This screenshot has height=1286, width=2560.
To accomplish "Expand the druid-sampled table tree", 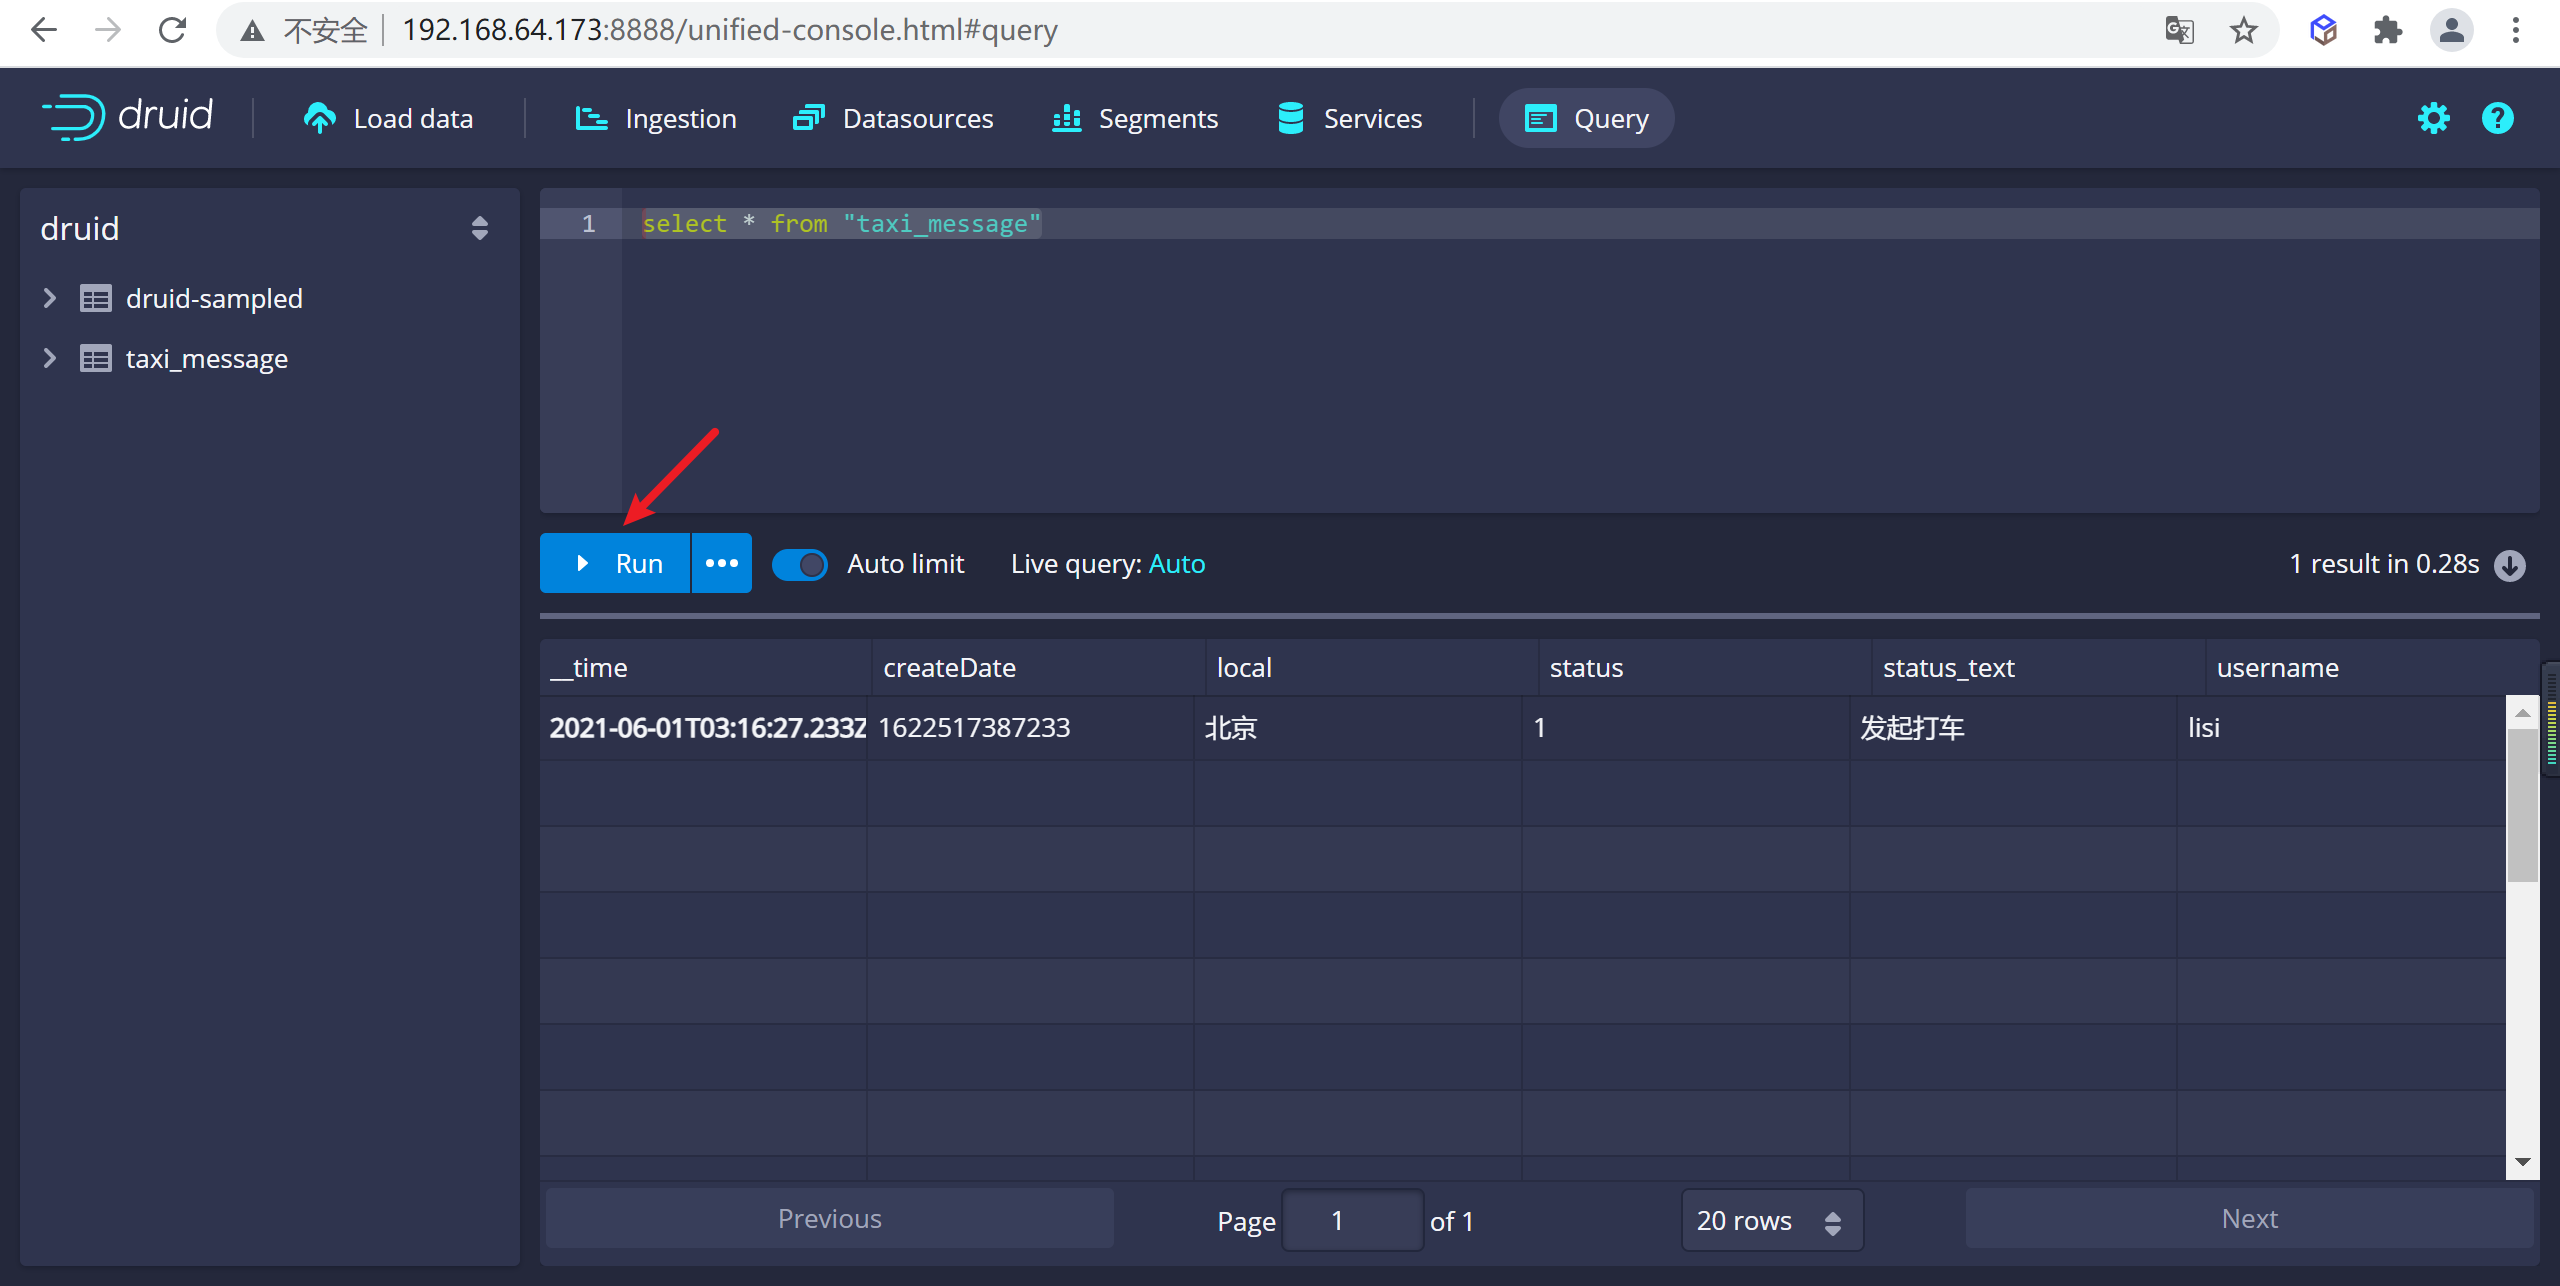I will pyautogui.click(x=49, y=298).
